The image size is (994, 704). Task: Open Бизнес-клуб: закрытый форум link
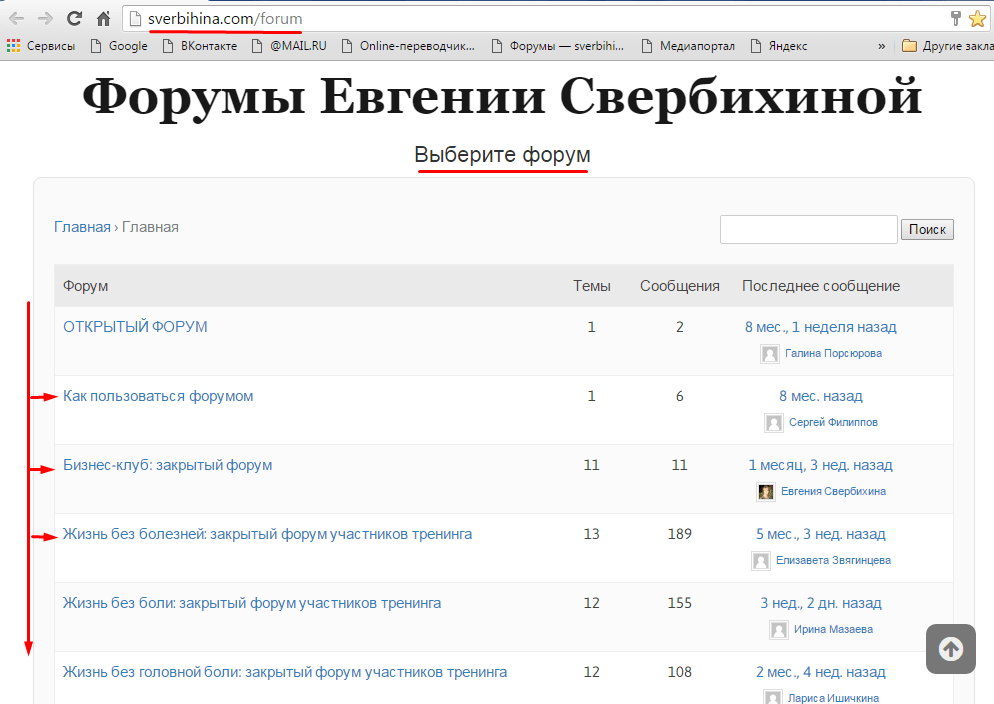[167, 464]
